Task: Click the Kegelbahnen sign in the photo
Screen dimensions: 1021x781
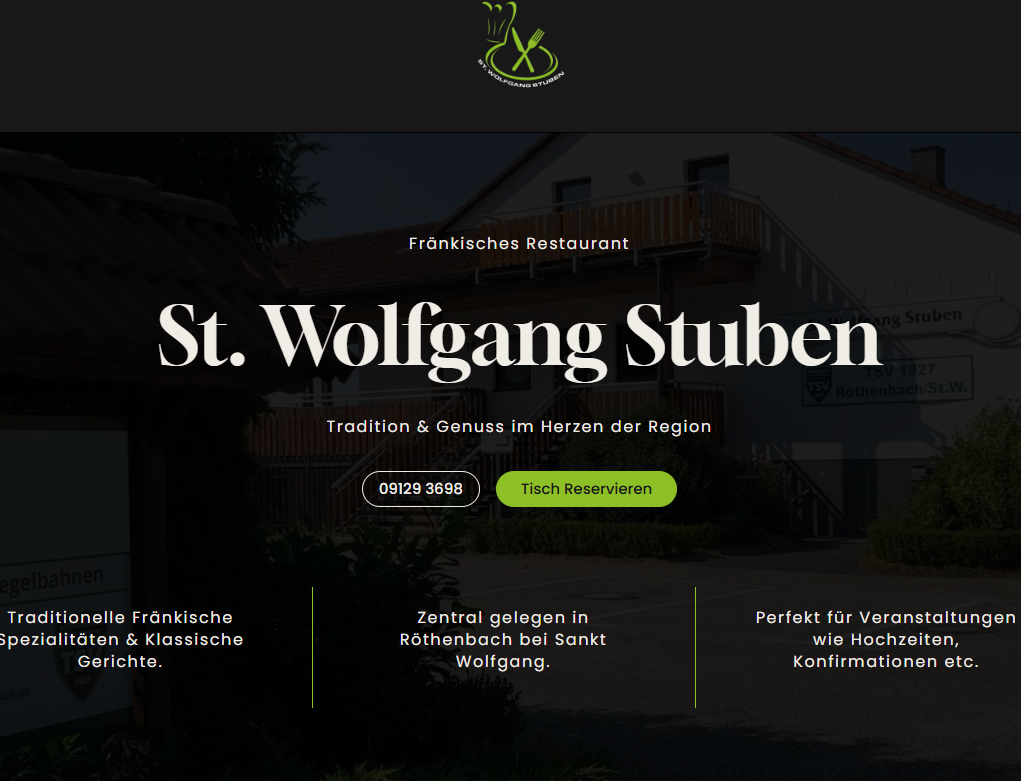Action: [52, 581]
